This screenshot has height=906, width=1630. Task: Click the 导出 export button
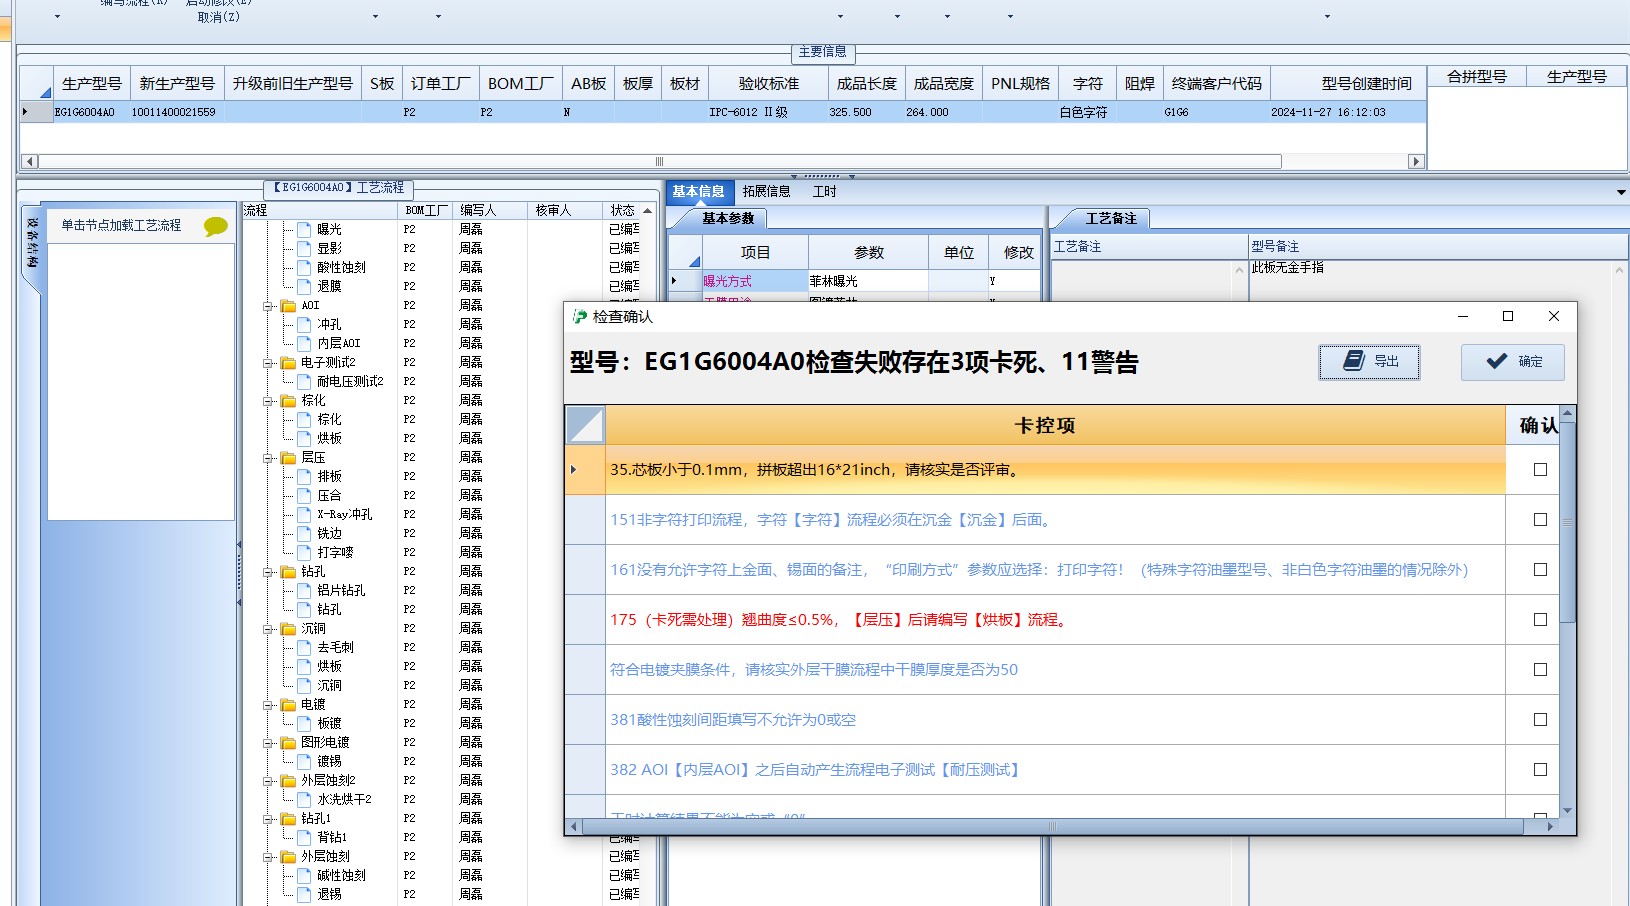tap(1369, 362)
